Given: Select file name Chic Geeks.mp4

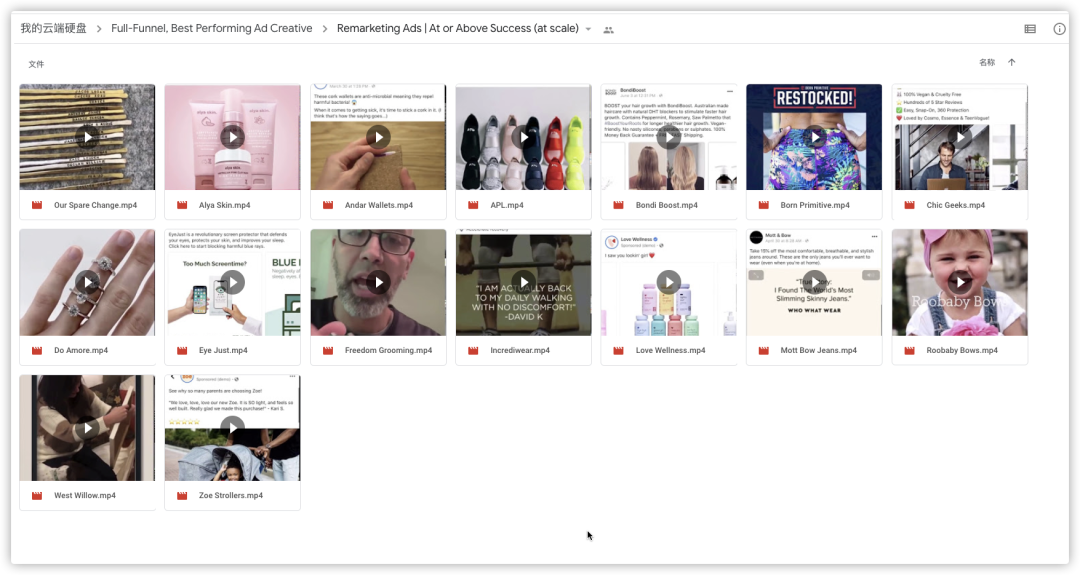Looking at the screenshot, I should [956, 205].
